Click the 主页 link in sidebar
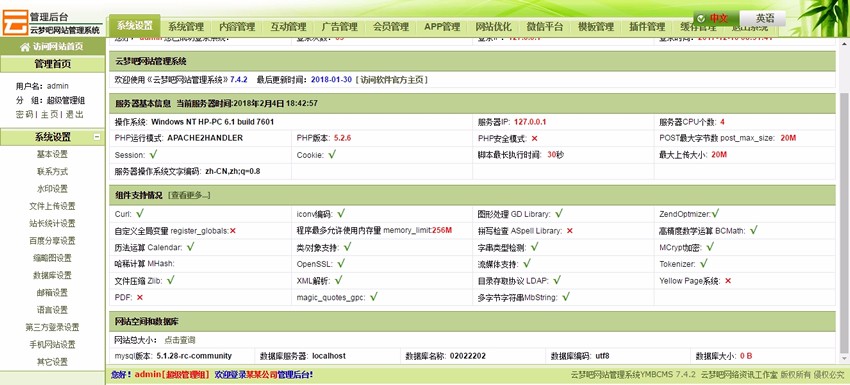The image size is (850, 385). [x=49, y=114]
